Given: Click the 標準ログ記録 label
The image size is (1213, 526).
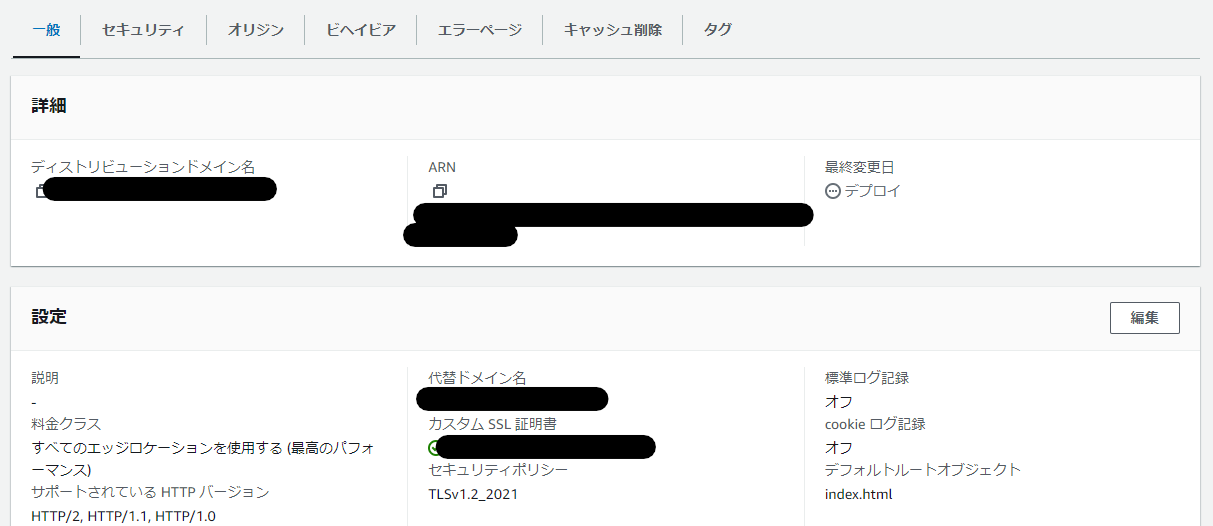Looking at the screenshot, I should click(867, 378).
